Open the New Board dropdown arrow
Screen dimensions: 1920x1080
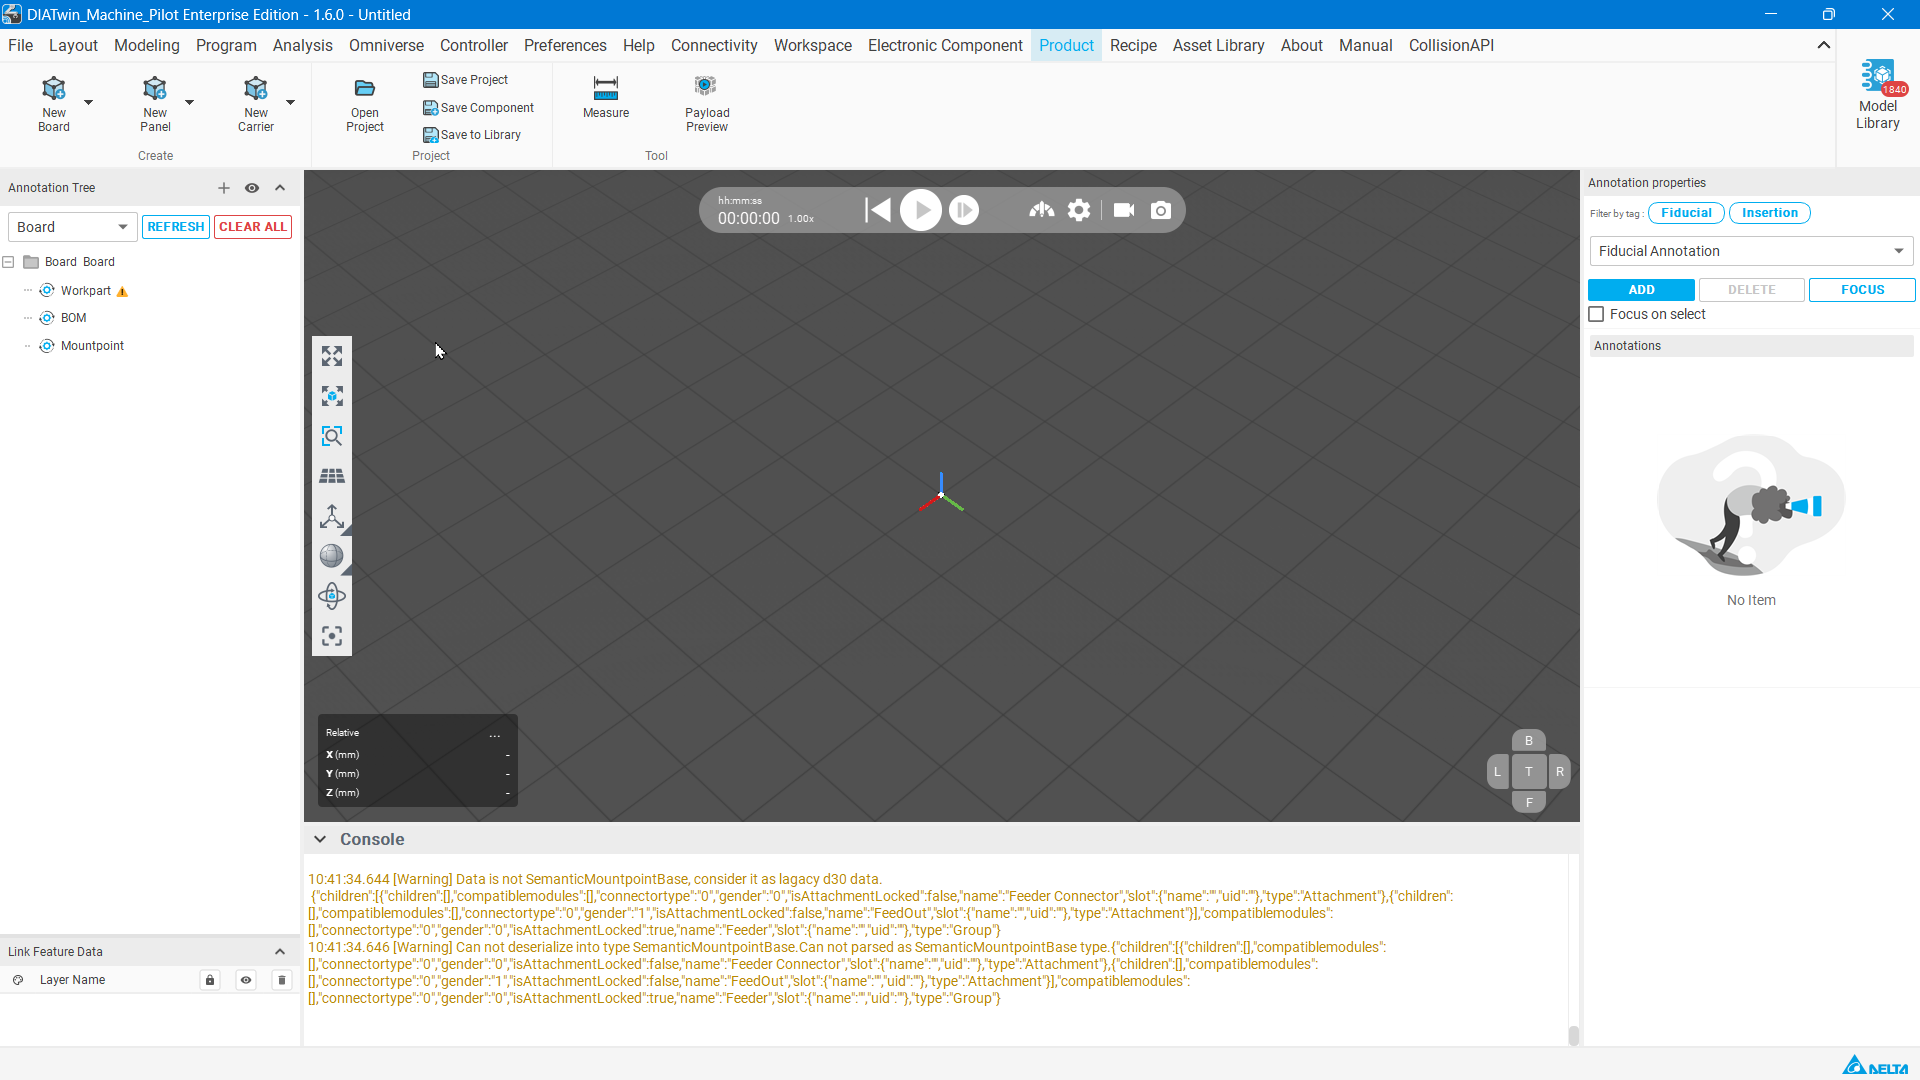89,102
